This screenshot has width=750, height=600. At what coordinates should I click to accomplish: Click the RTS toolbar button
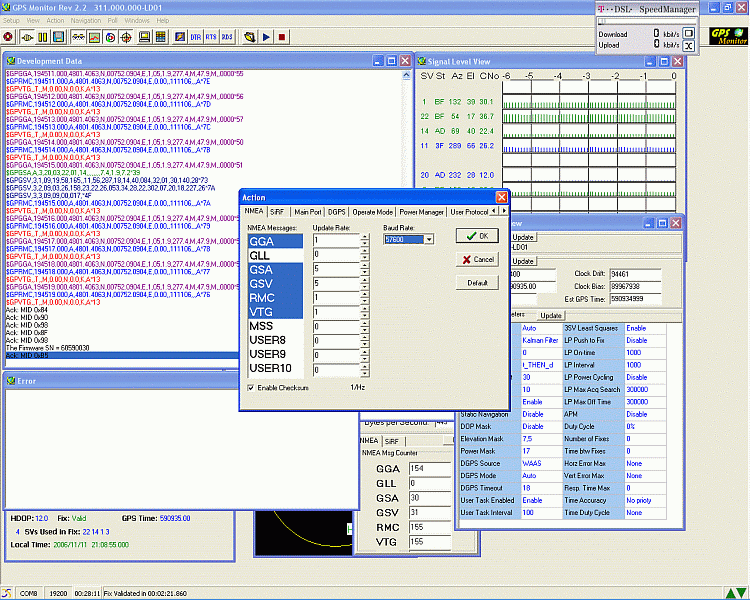click(x=211, y=37)
